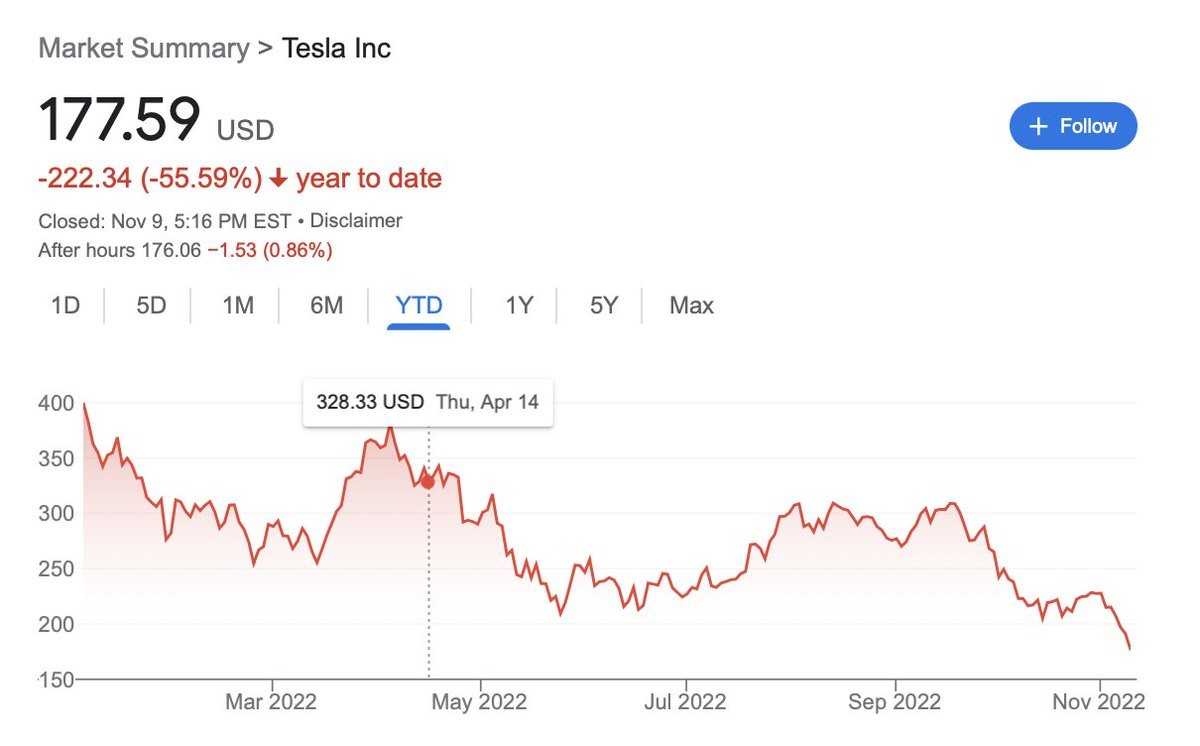Open the Max range tab
1200x746 pixels.
(x=692, y=305)
